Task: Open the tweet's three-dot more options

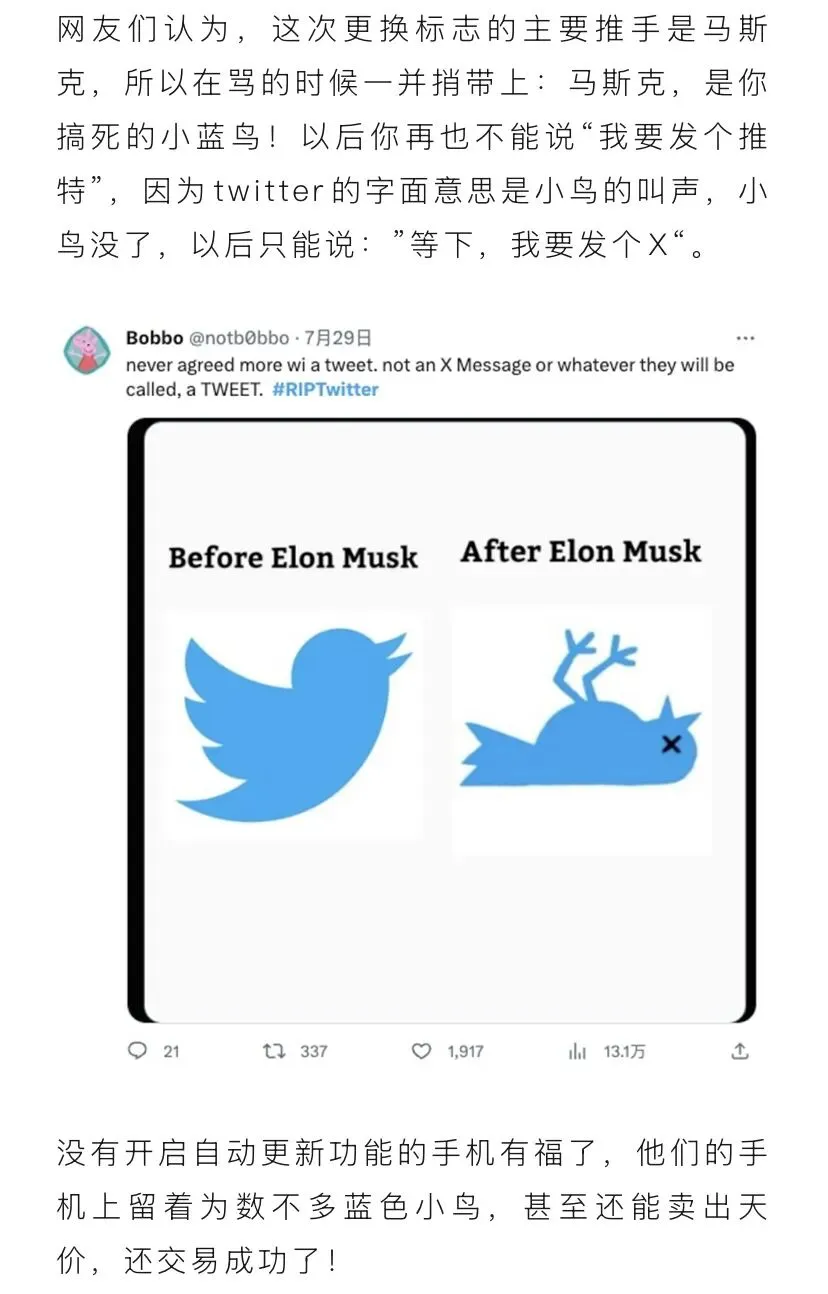Action: (x=745, y=339)
